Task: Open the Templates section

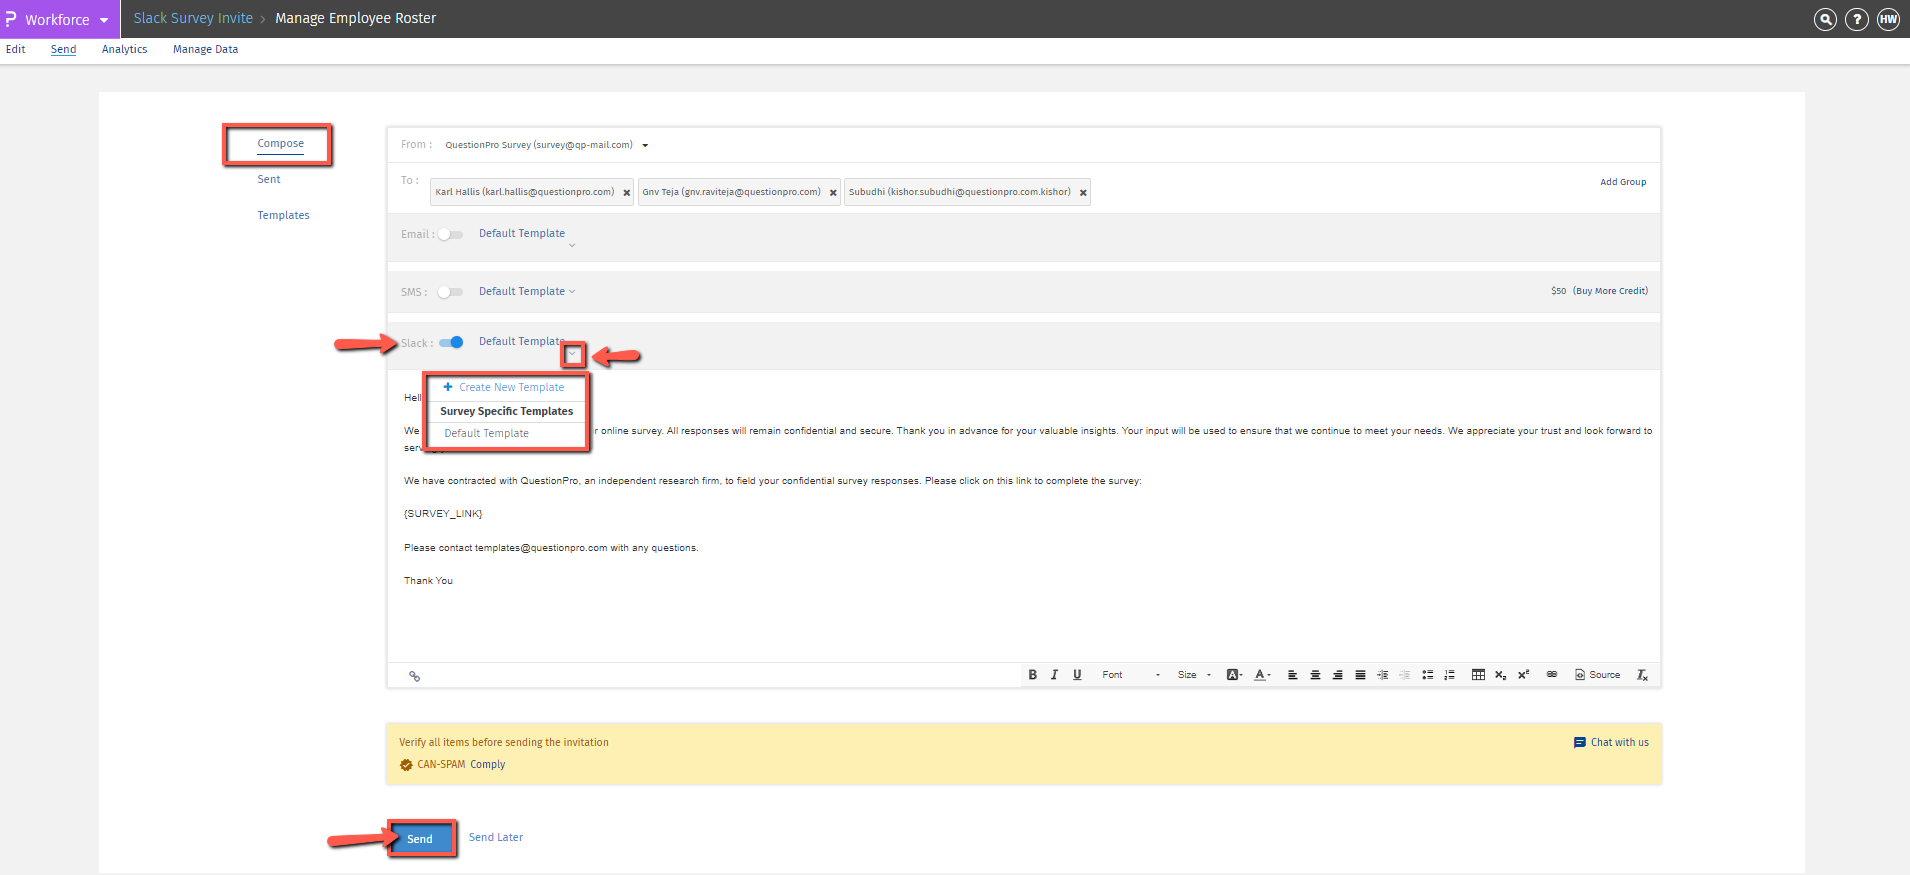Action: point(283,216)
